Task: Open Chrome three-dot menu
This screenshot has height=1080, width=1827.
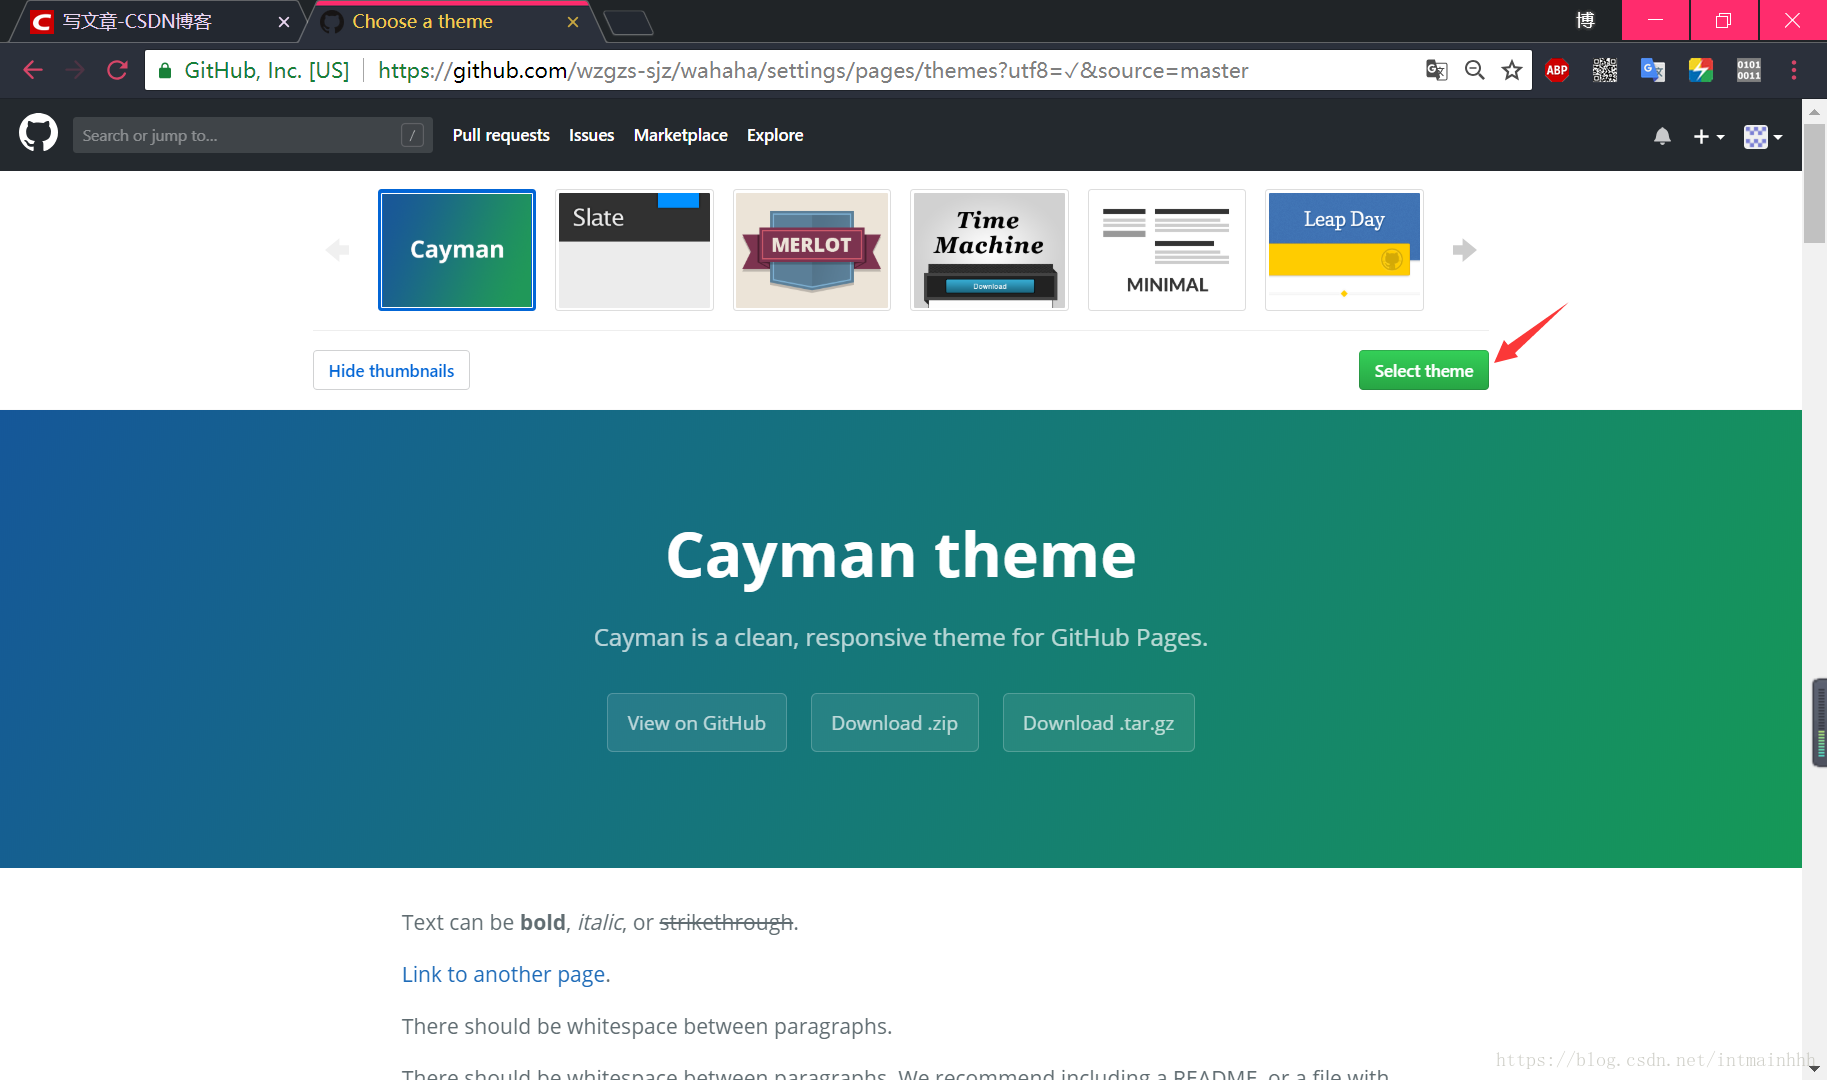Action: [x=1794, y=70]
